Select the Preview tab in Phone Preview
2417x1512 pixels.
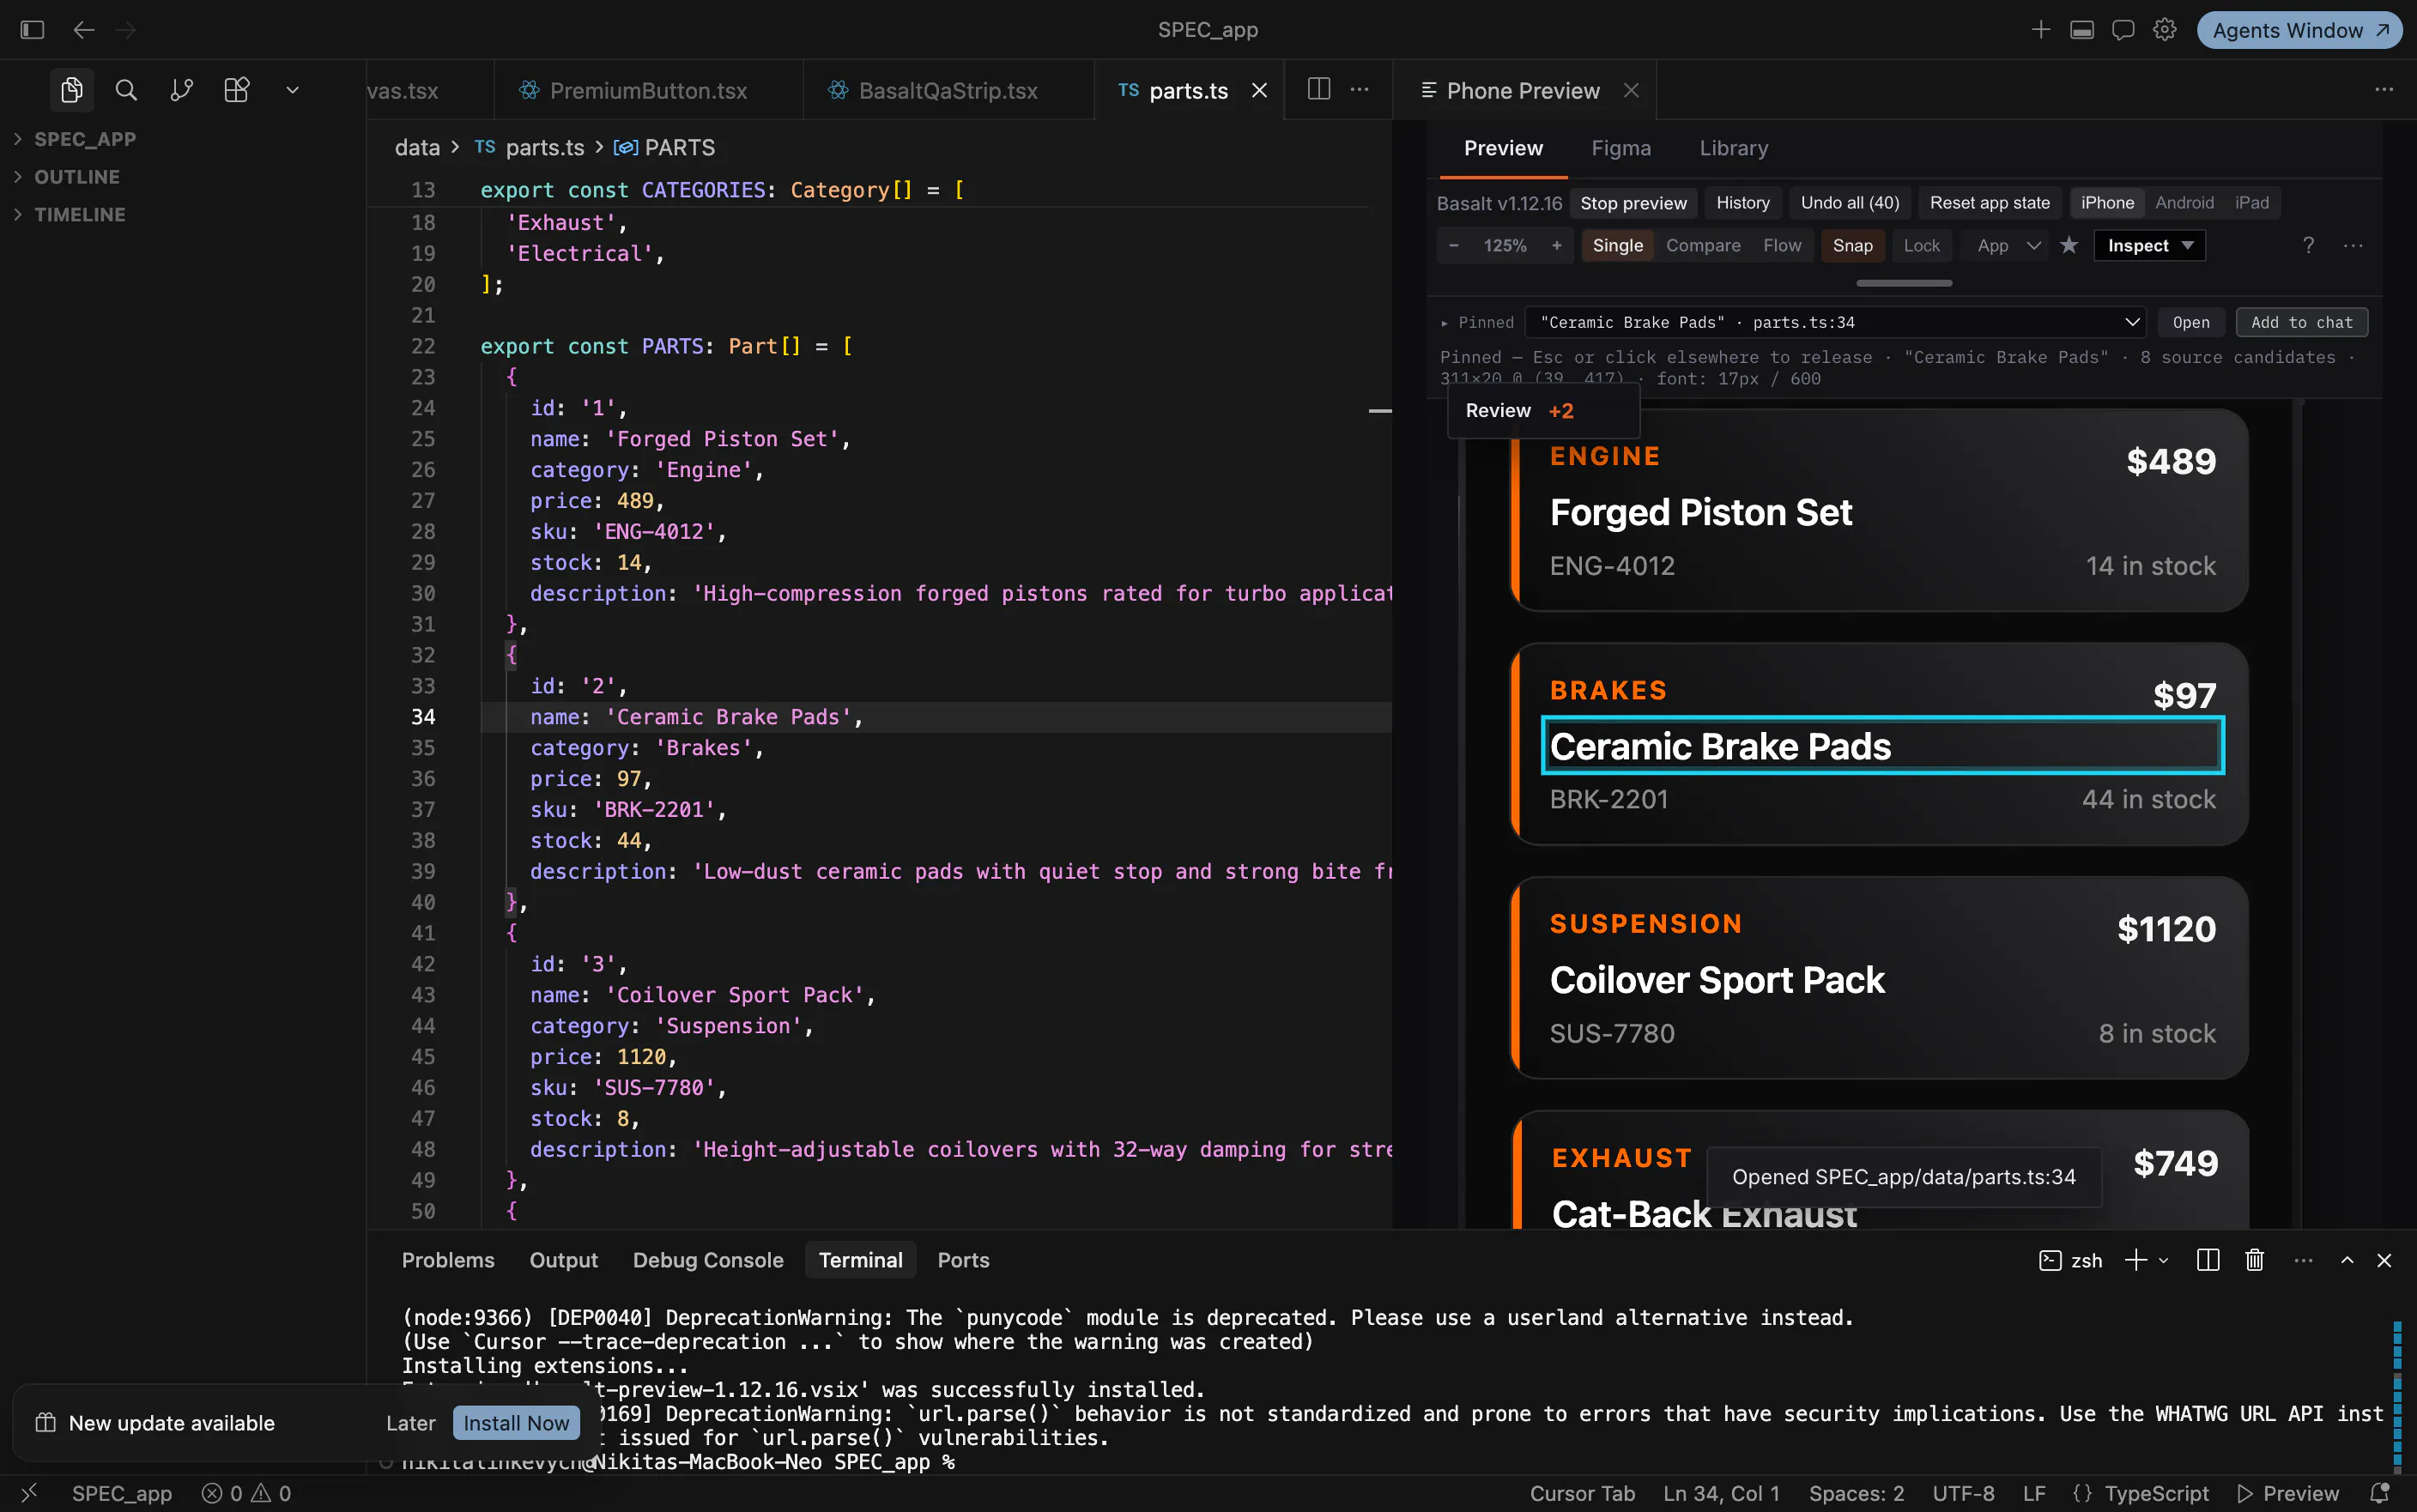(1503, 148)
